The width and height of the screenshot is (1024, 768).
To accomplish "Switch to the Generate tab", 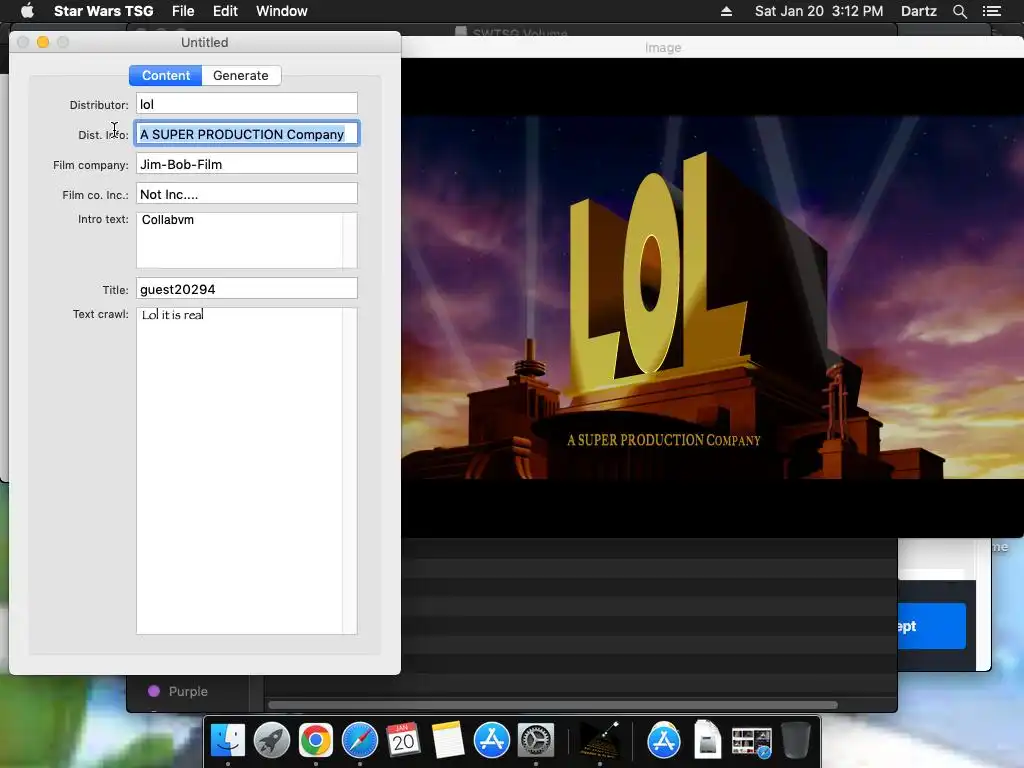I will tap(241, 75).
